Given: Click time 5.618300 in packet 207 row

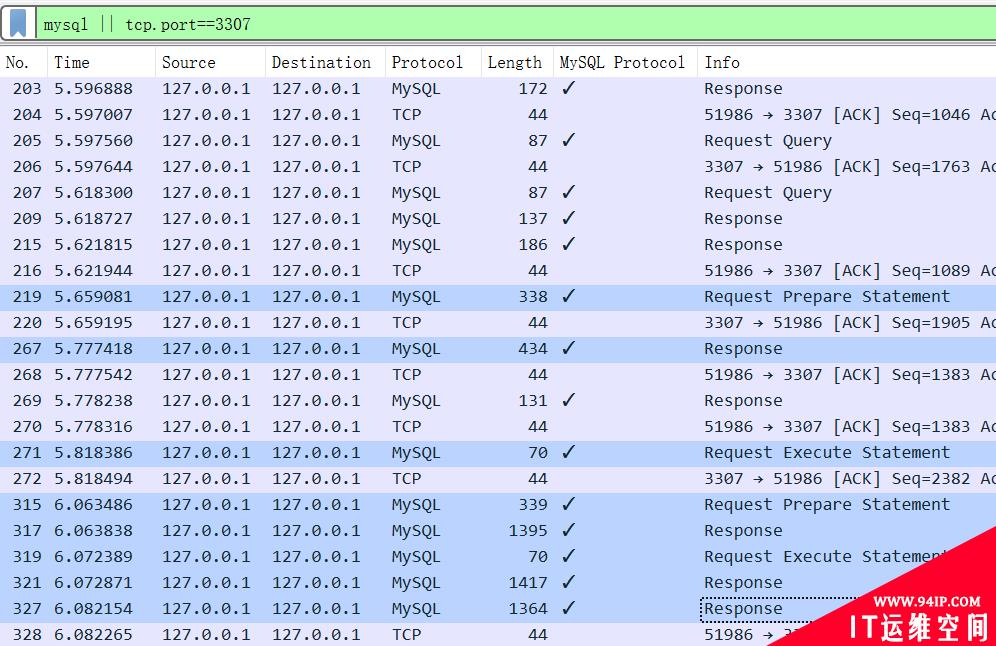Looking at the screenshot, I should tap(93, 192).
